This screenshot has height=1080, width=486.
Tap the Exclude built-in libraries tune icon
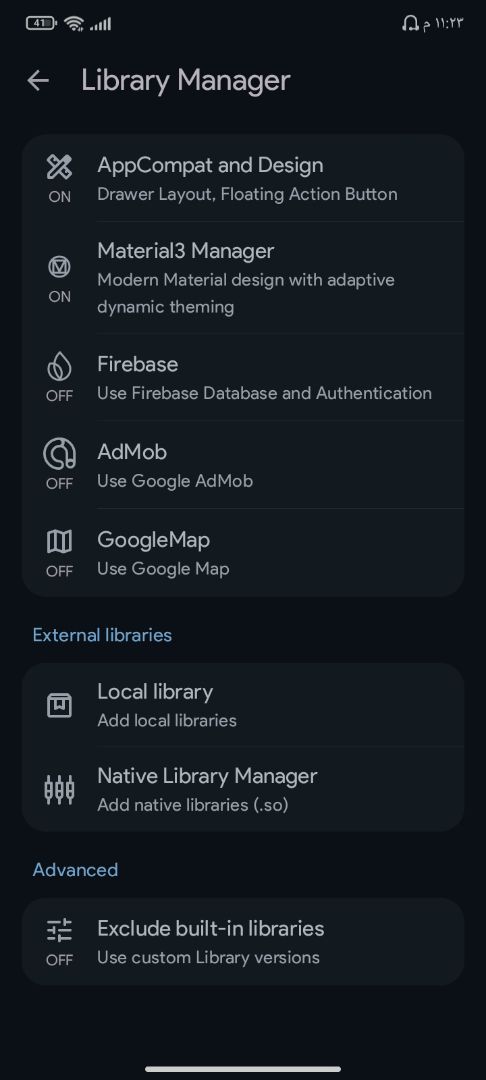coord(59,930)
